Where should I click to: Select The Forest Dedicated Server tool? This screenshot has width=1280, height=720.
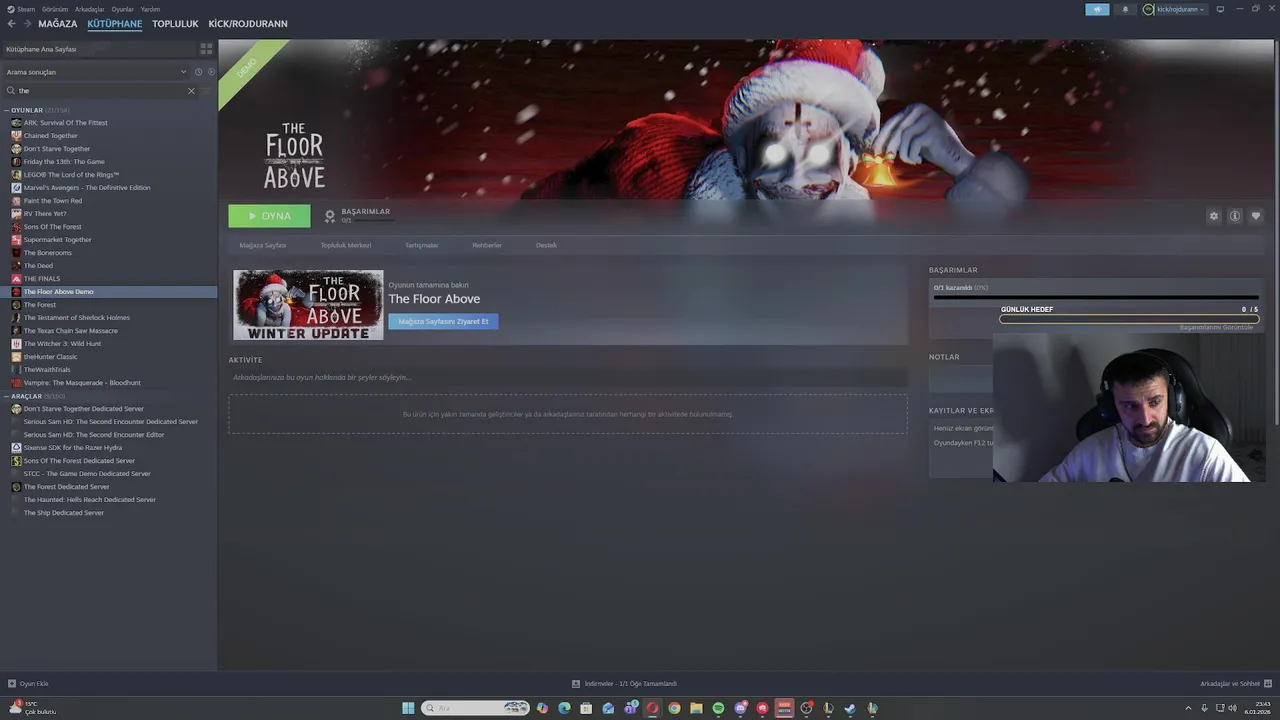click(x=66, y=487)
